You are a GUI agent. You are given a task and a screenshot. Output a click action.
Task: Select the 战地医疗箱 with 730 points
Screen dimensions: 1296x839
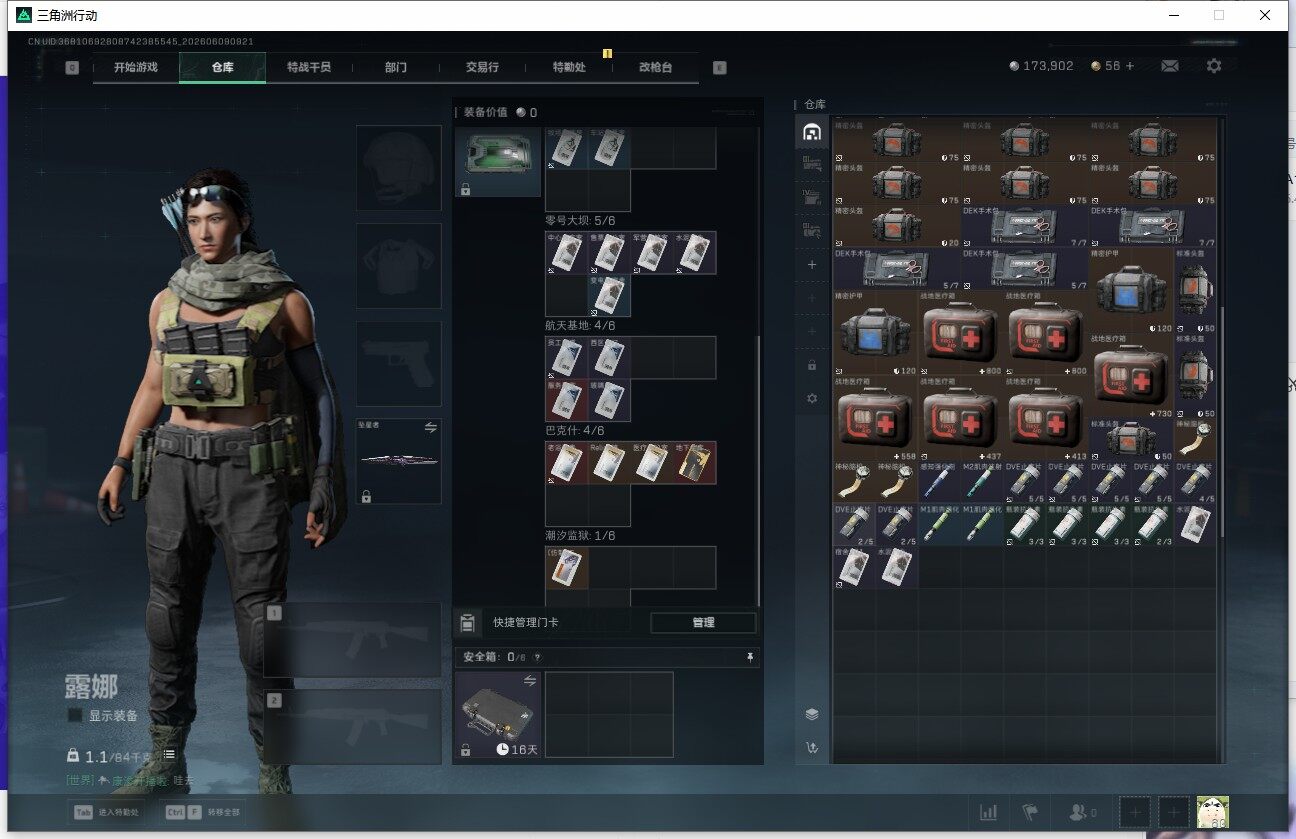pos(1132,375)
